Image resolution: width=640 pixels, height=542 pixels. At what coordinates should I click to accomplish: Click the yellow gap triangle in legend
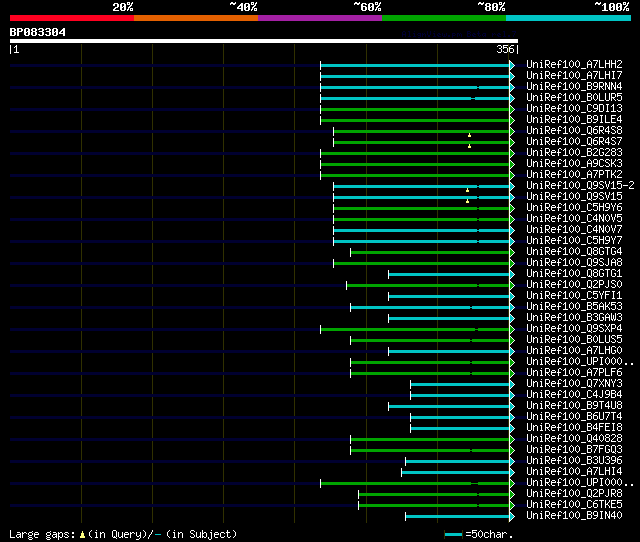(82, 535)
